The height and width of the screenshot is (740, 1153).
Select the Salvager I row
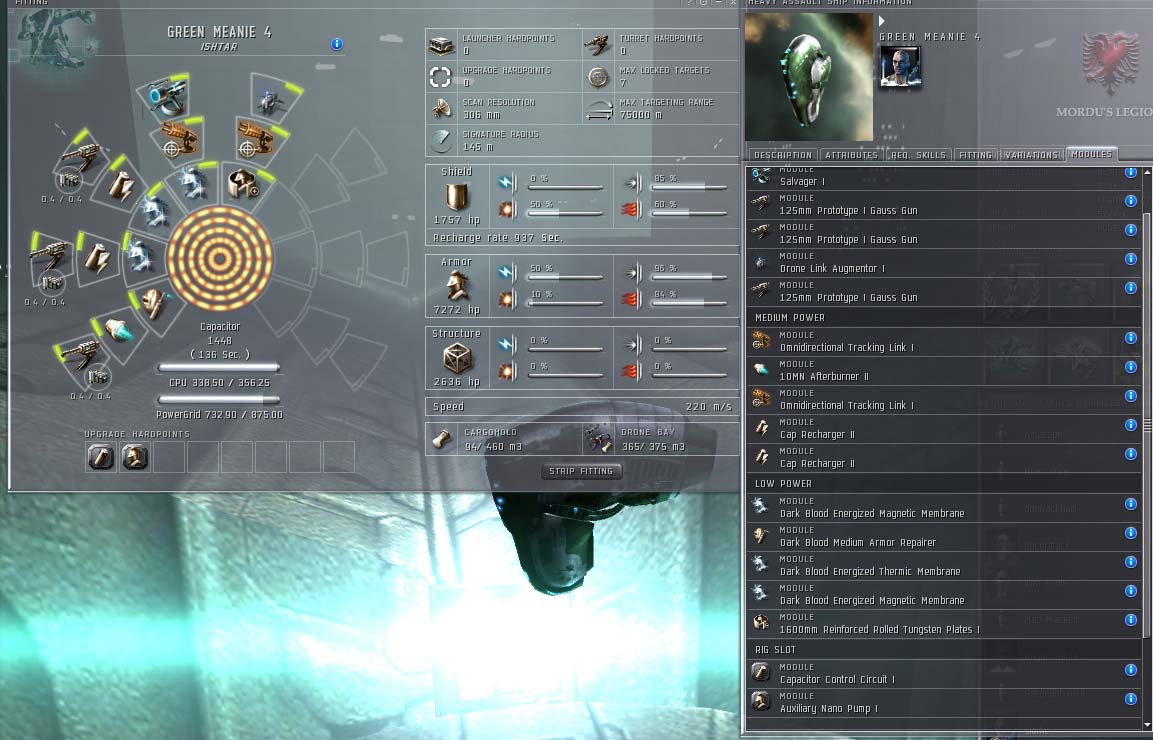(943, 177)
